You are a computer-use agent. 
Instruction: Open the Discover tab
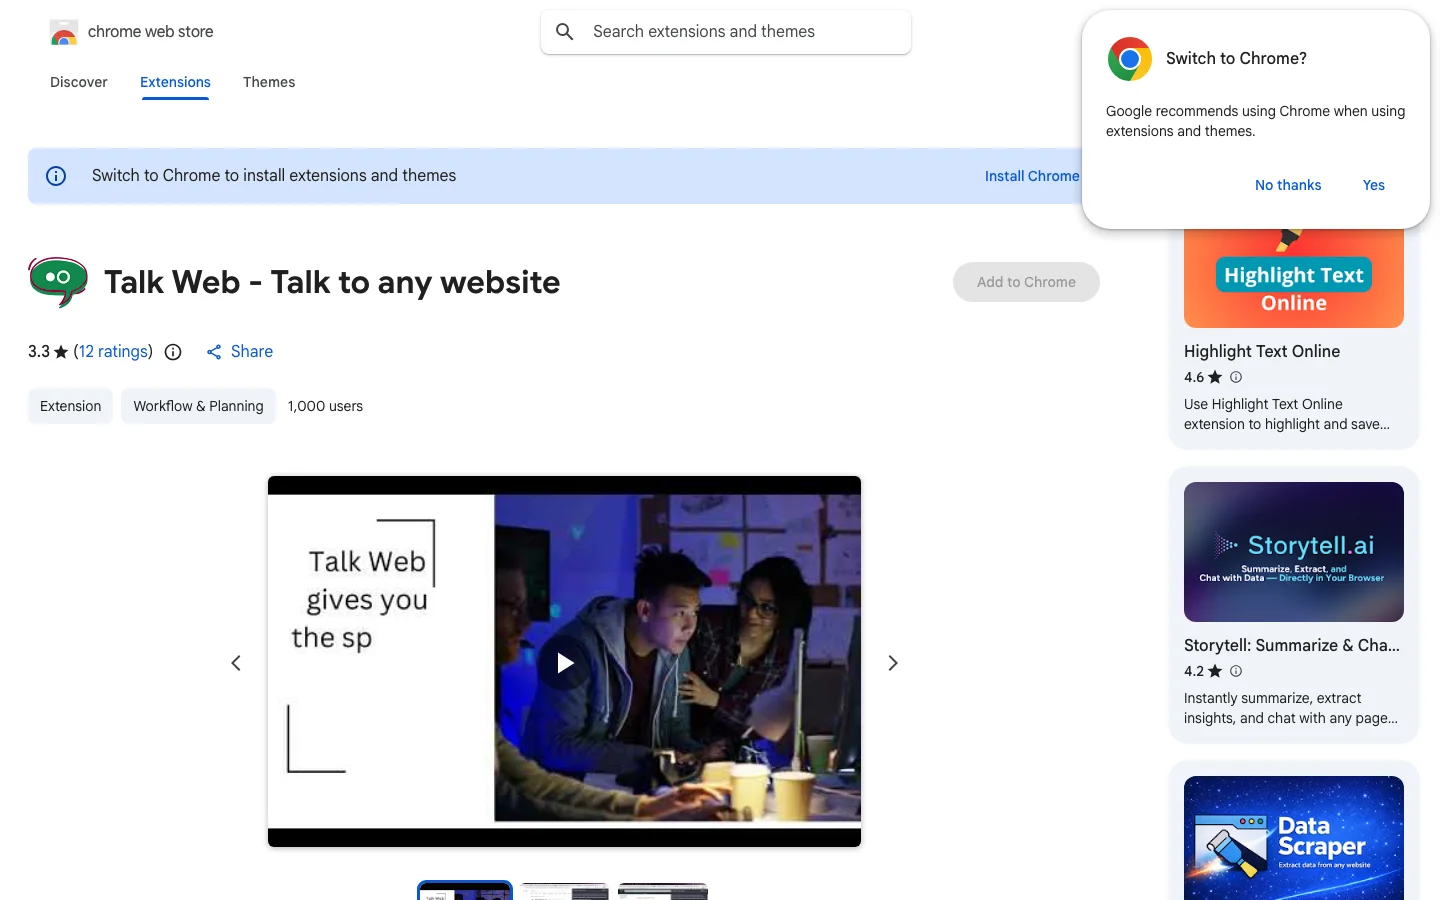(79, 82)
